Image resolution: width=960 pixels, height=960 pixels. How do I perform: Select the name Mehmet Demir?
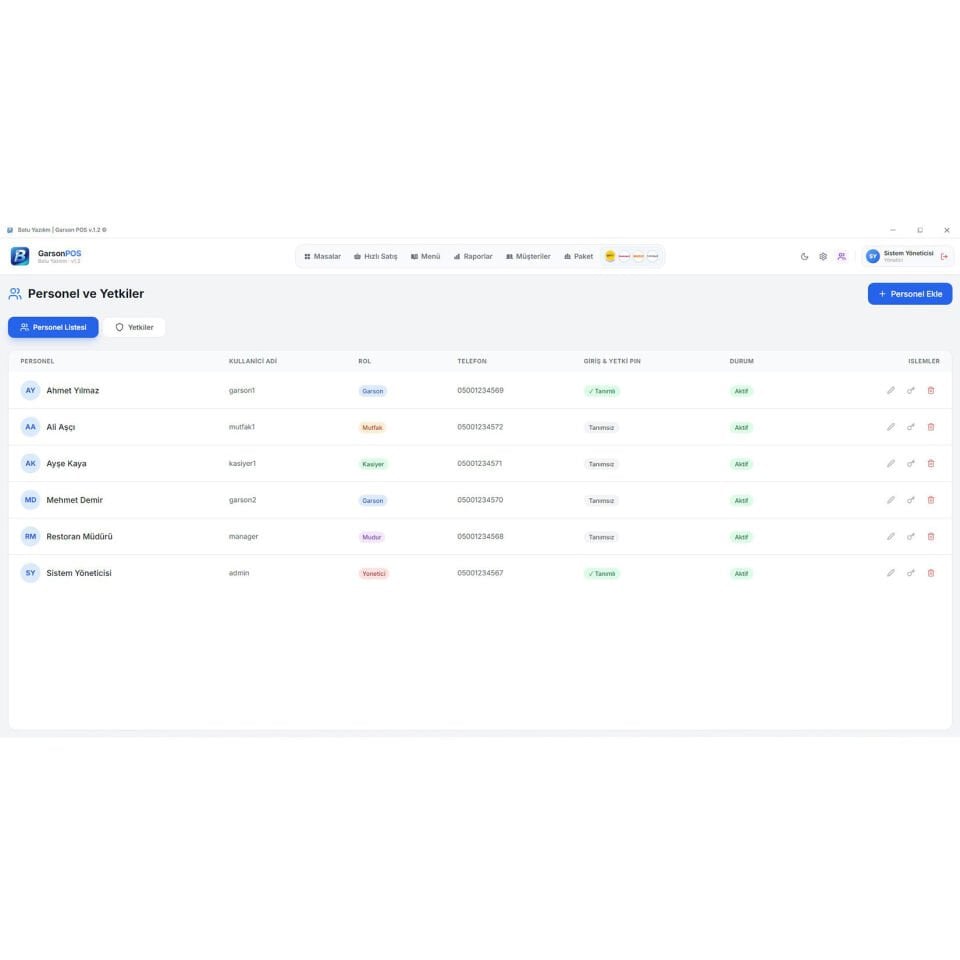(x=75, y=500)
